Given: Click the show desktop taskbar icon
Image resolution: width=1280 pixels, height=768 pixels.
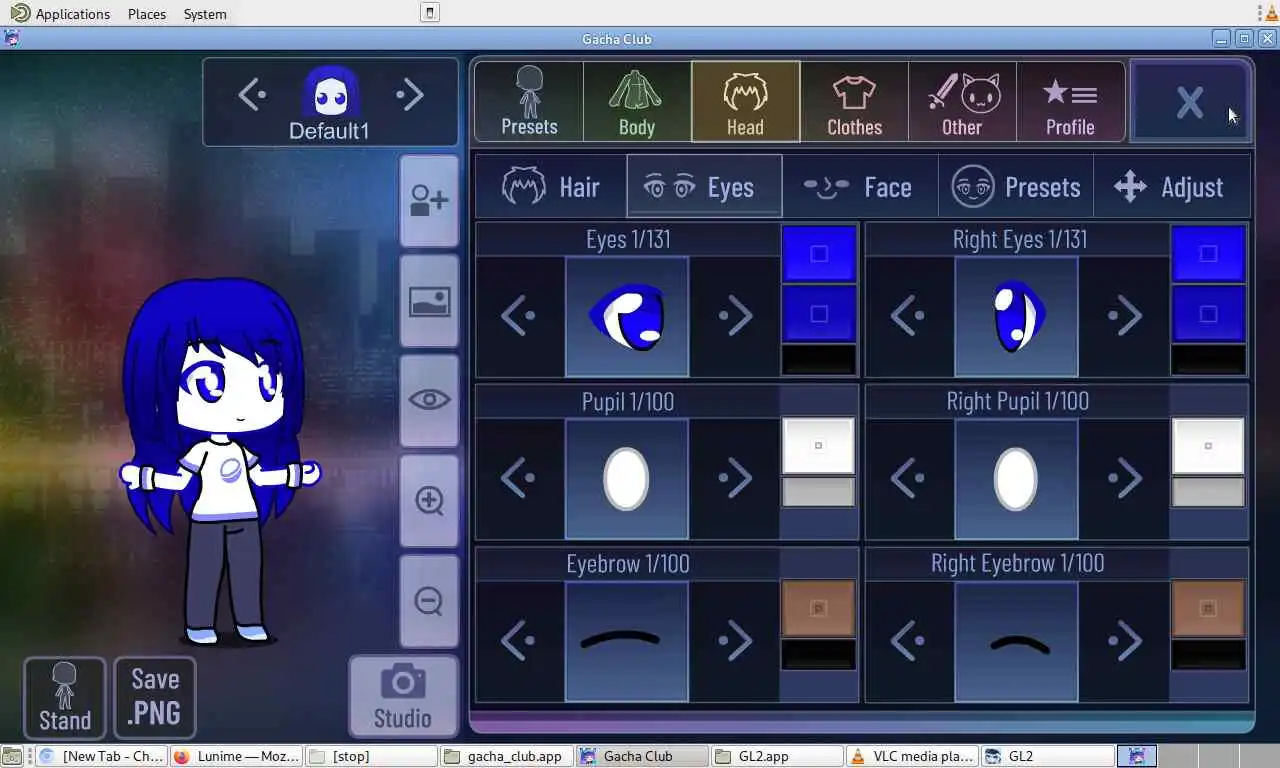Looking at the screenshot, I should point(11,756).
